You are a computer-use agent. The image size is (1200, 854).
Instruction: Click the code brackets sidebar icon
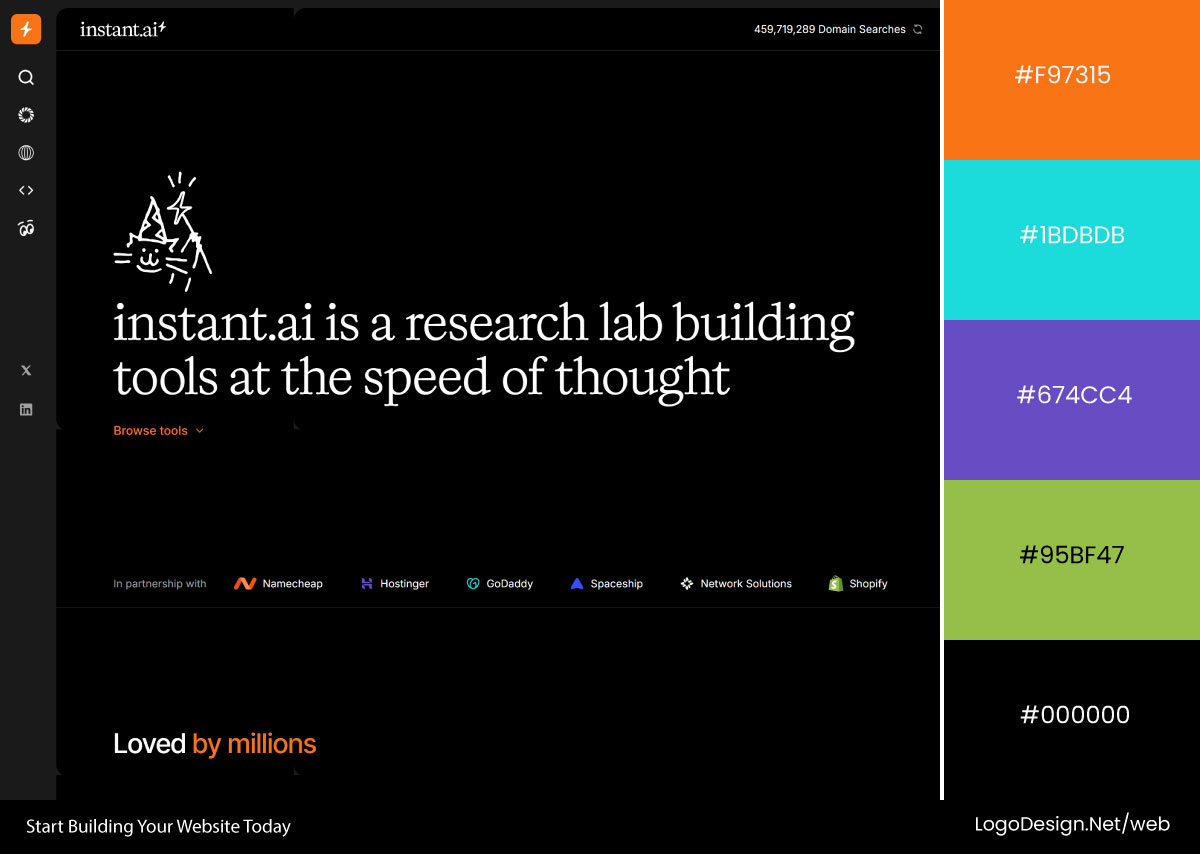point(26,190)
